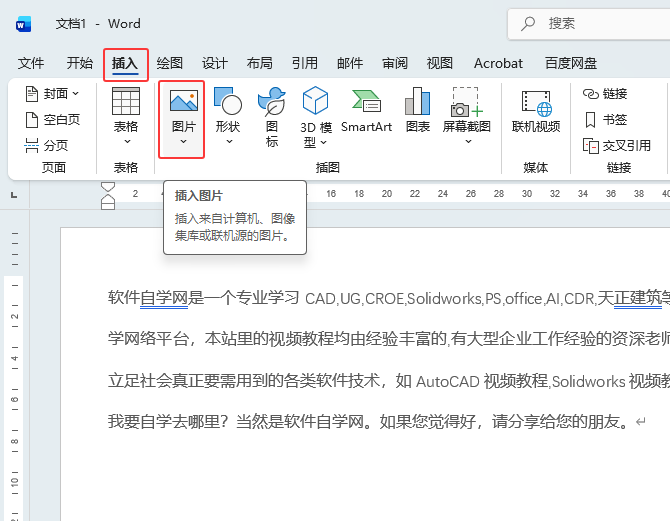Insert online video via 联机视频
670x521 pixels.
[536, 110]
